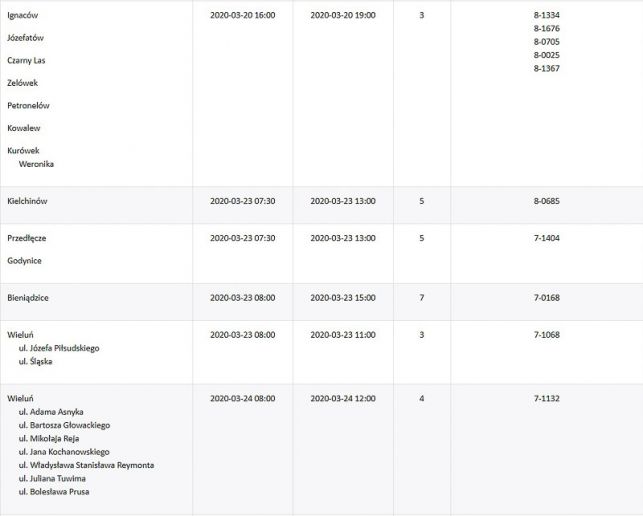The width and height of the screenshot is (643, 516).
Task: Click station code 8-0685
Action: [x=547, y=201]
